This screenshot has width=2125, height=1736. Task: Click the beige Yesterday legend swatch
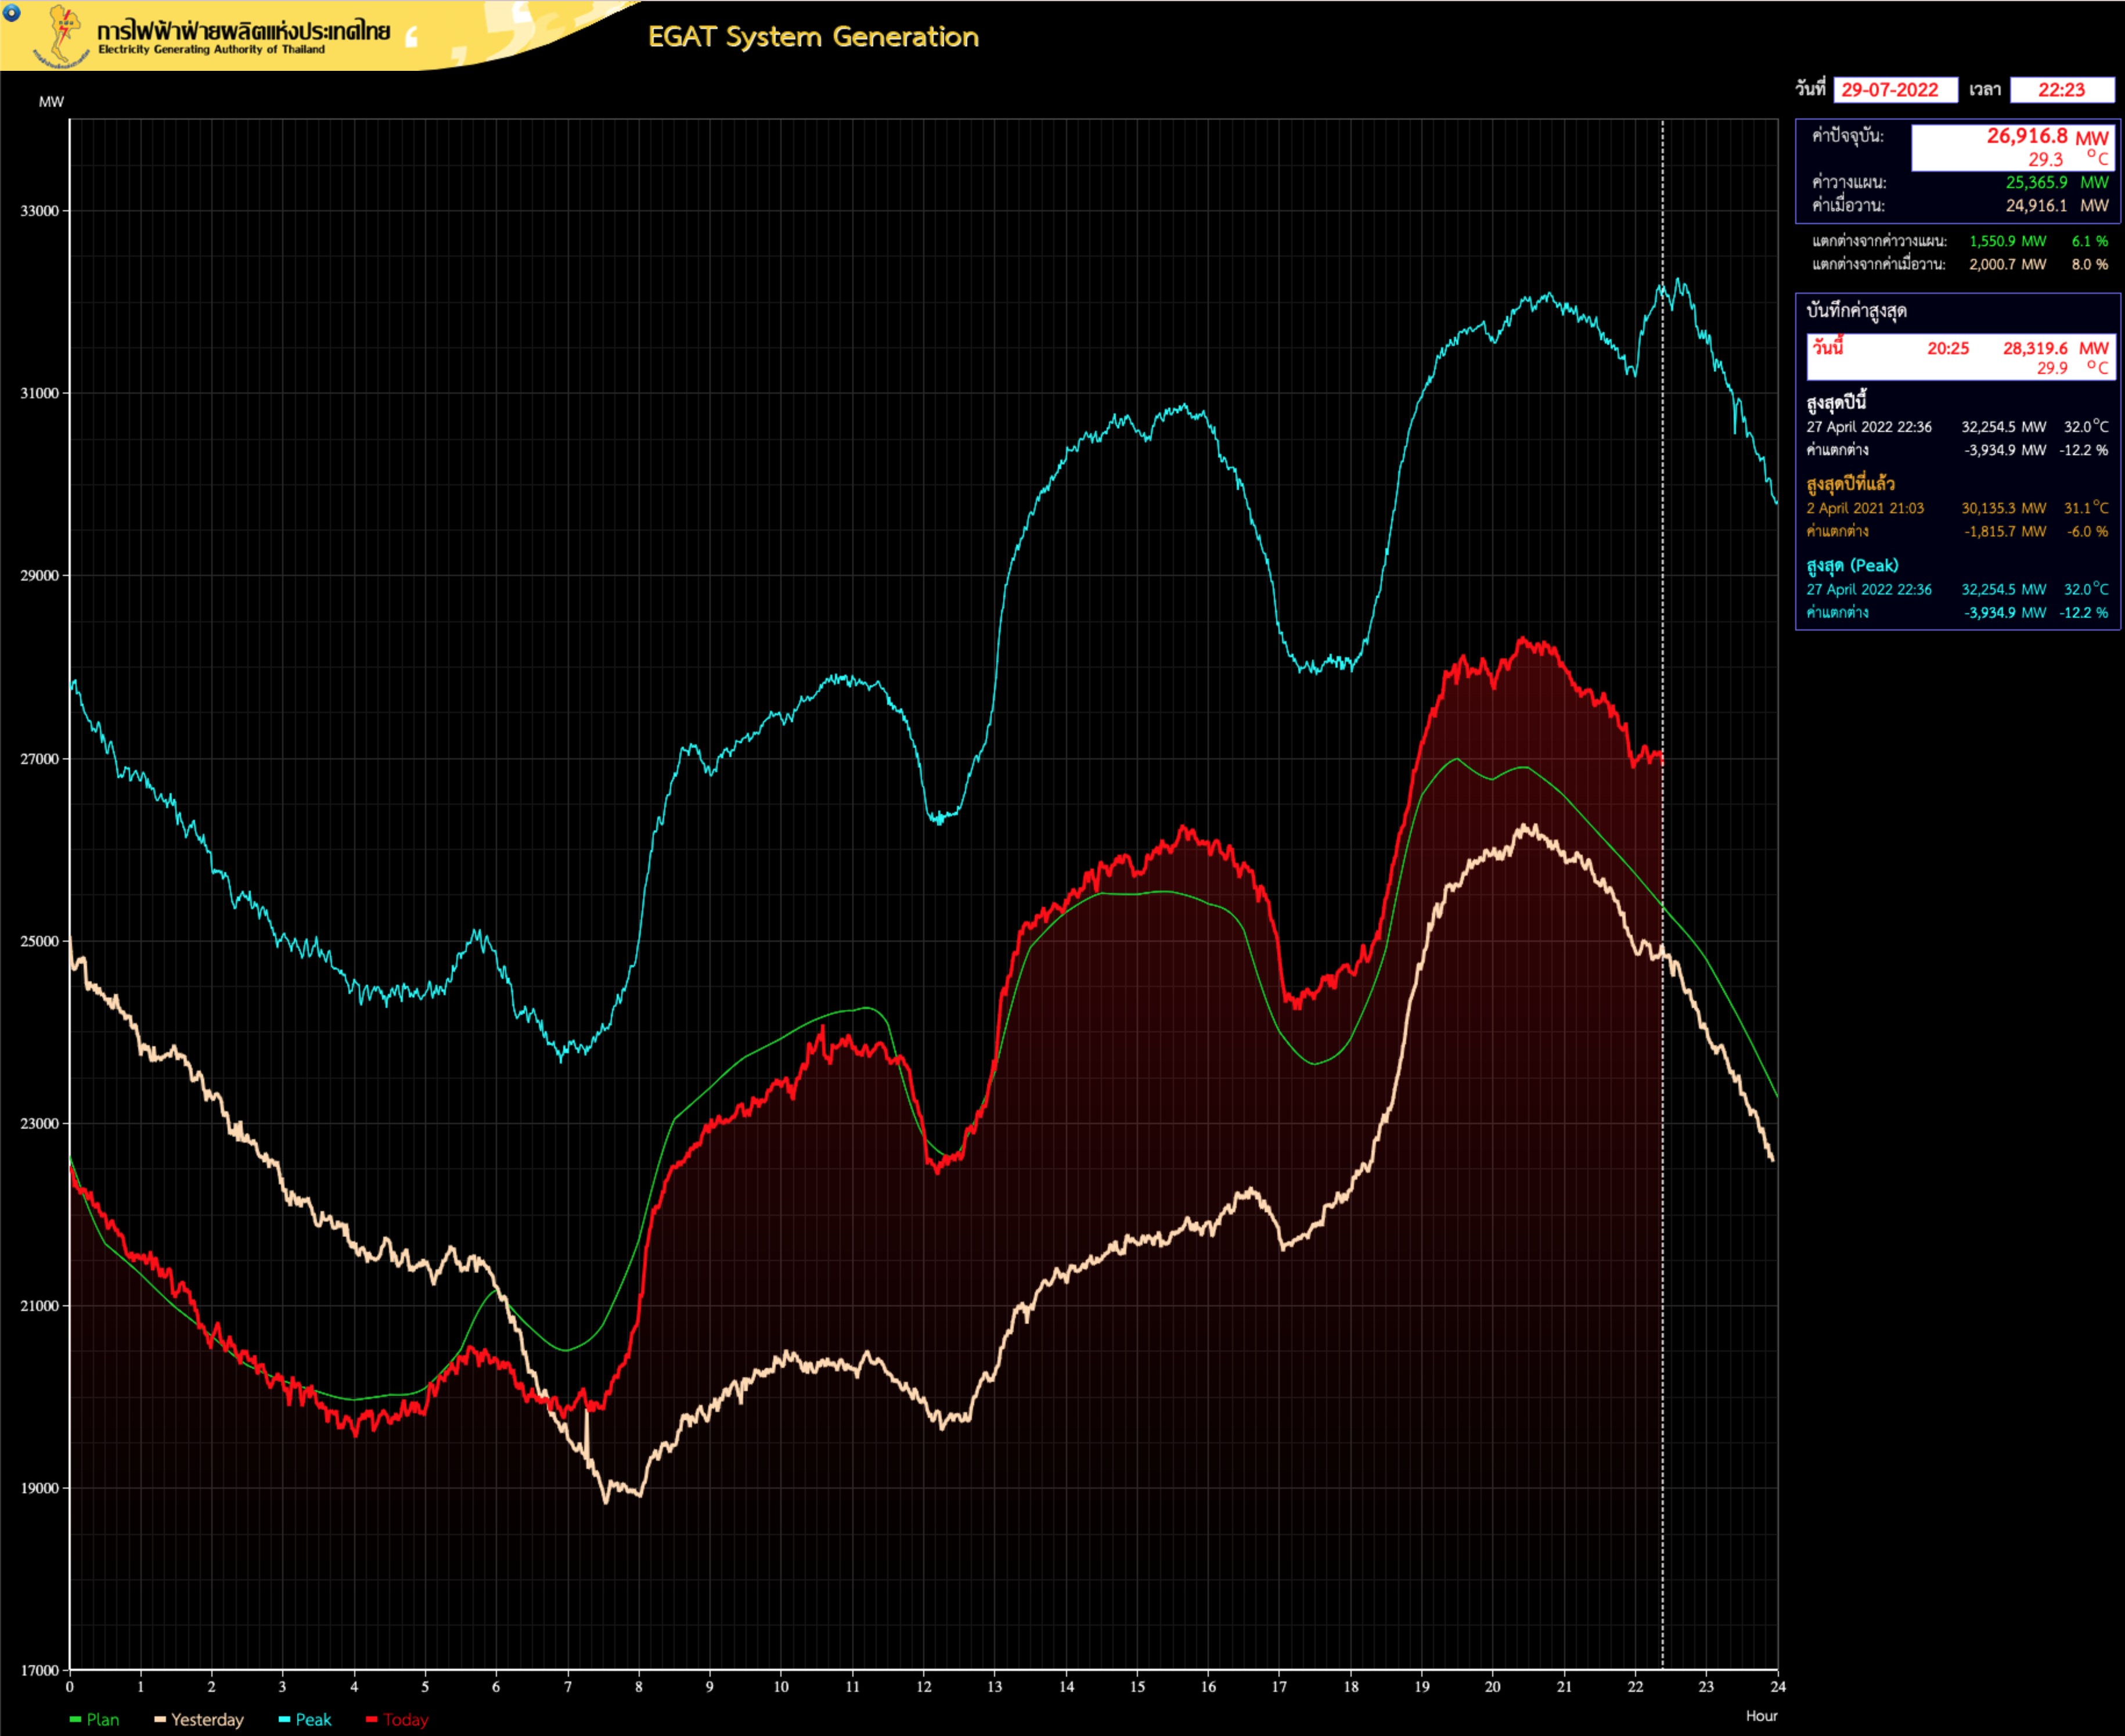pyautogui.click(x=160, y=1719)
